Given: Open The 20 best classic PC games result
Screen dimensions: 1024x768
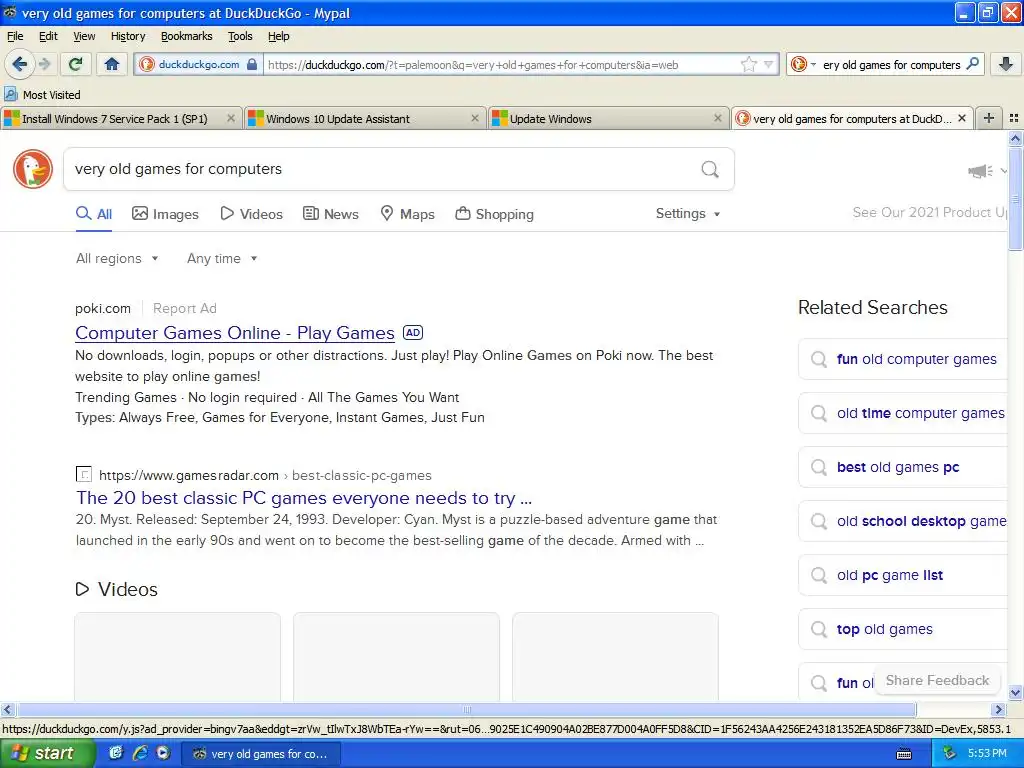Looking at the screenshot, I should tap(304, 498).
